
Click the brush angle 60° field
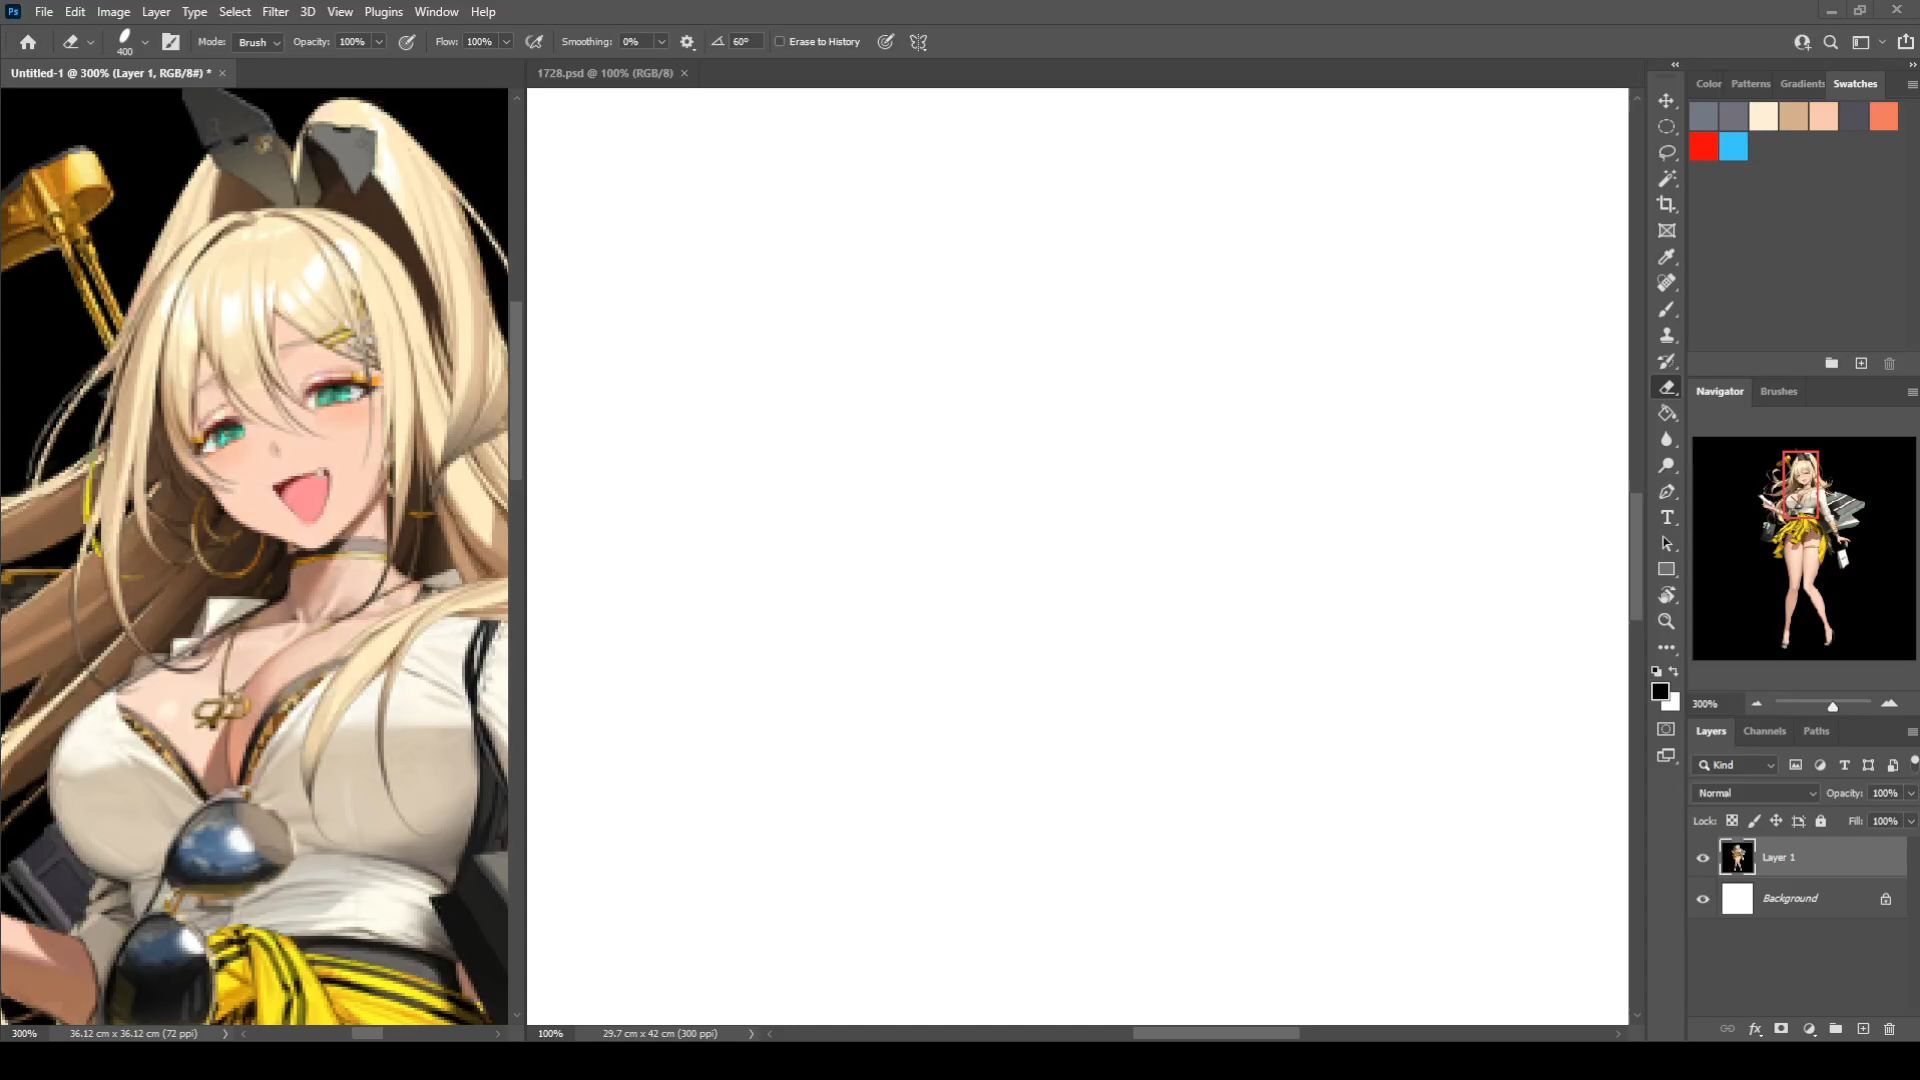coord(746,42)
